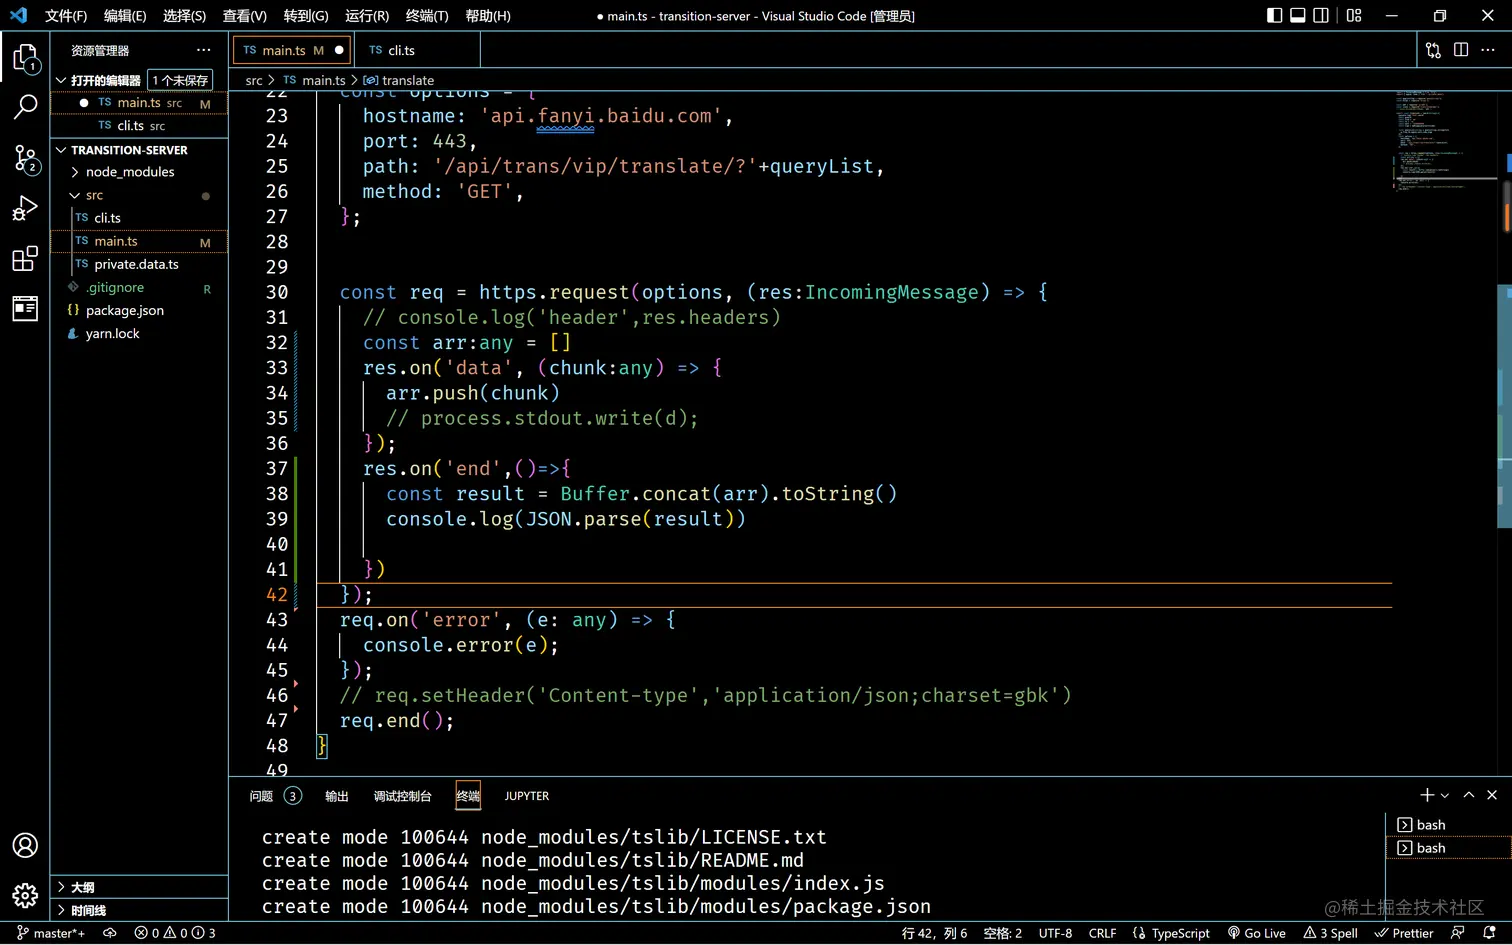Expand the 时间线 section
This screenshot has width=1512, height=945.
(139, 910)
